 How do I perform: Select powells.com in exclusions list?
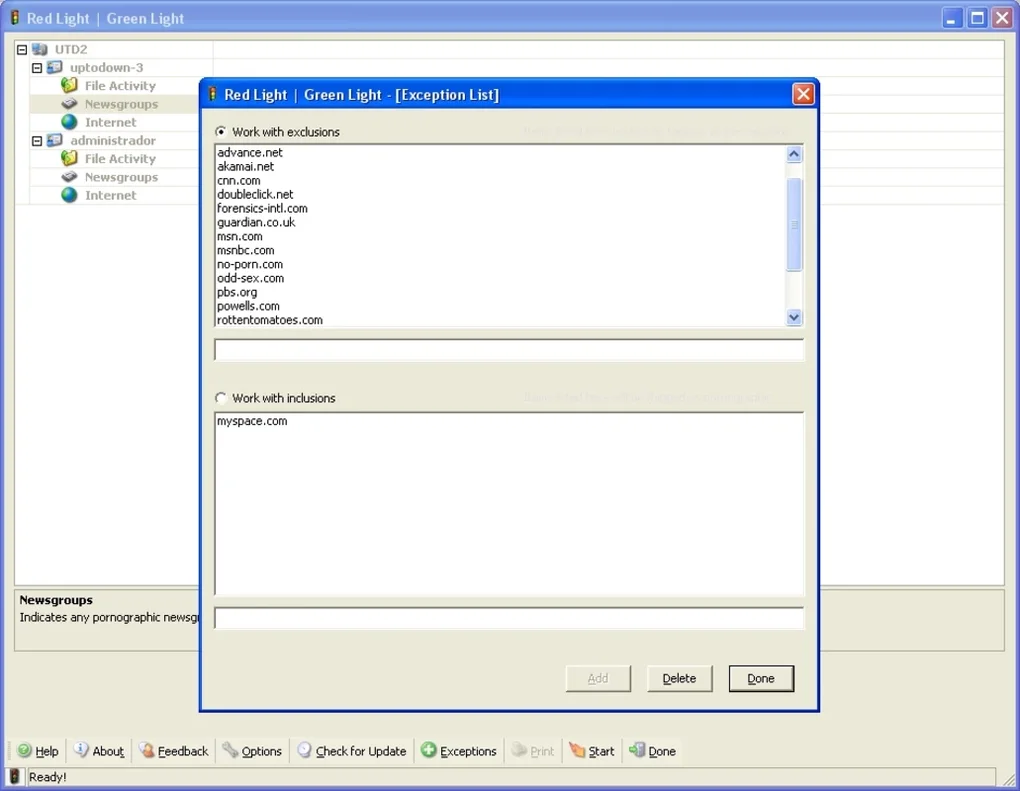coord(248,306)
